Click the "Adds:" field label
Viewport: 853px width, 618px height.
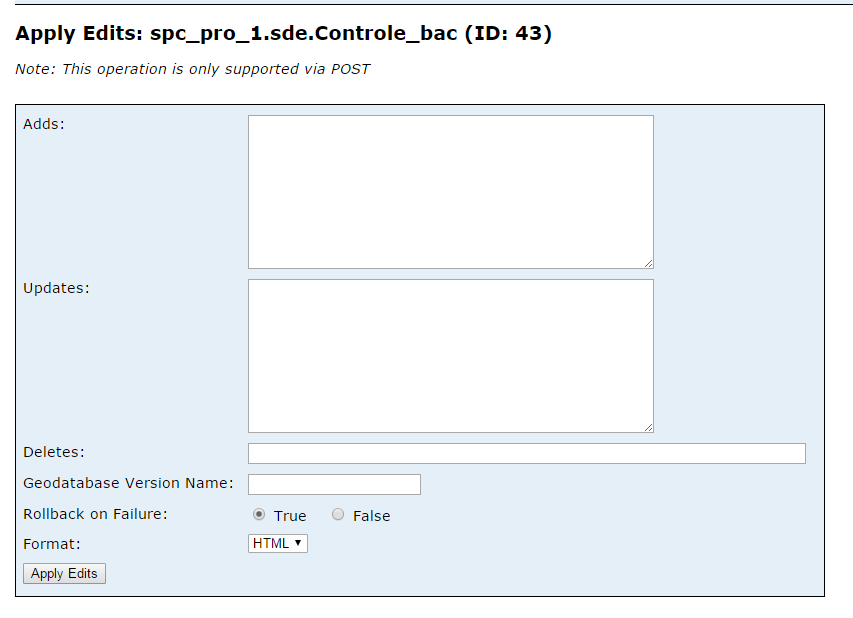44,124
